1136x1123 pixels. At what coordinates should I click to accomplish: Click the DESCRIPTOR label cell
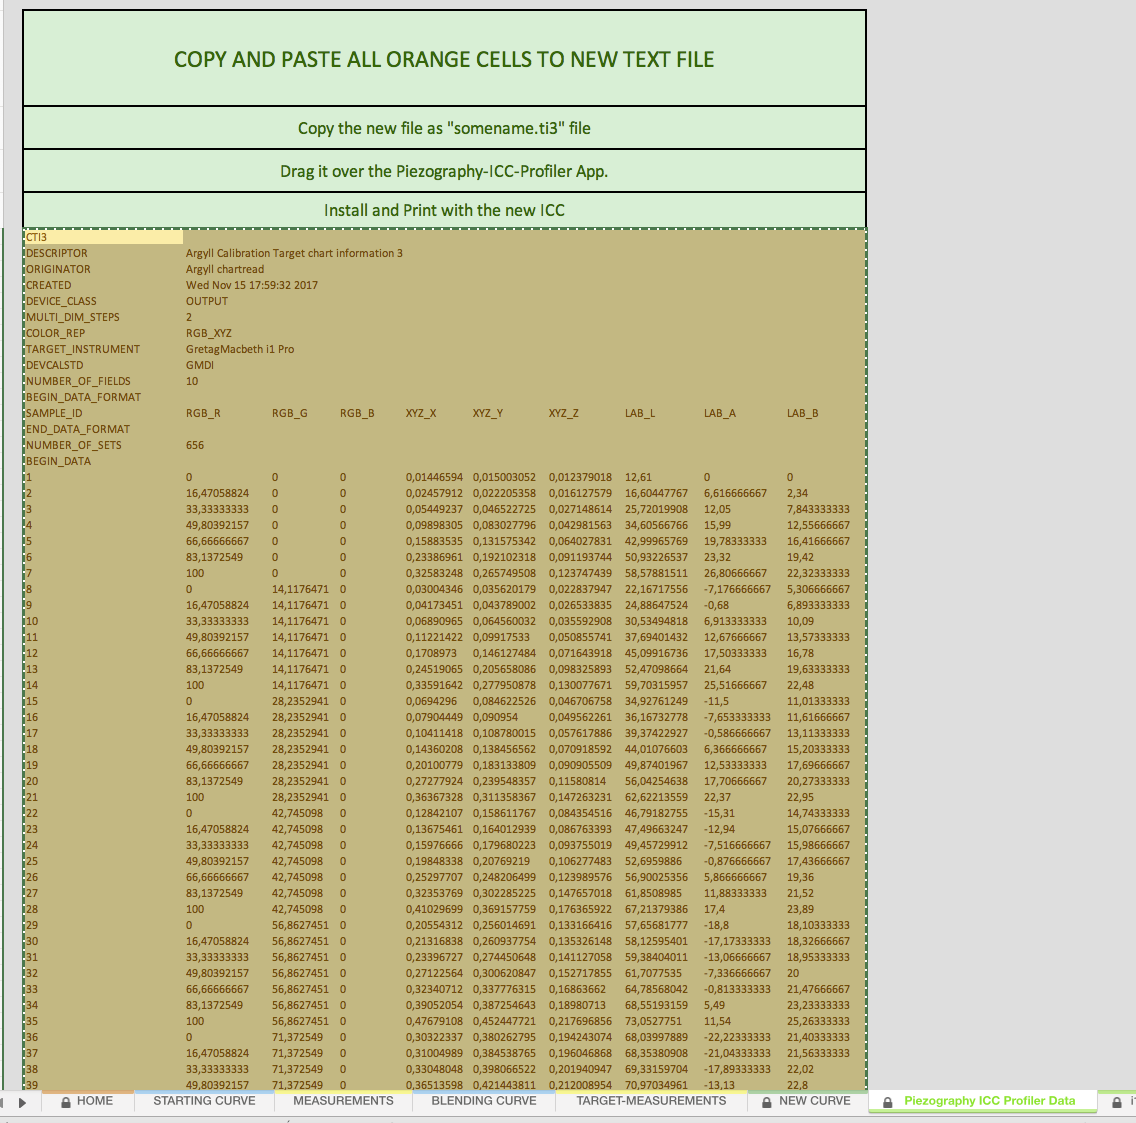(57, 253)
